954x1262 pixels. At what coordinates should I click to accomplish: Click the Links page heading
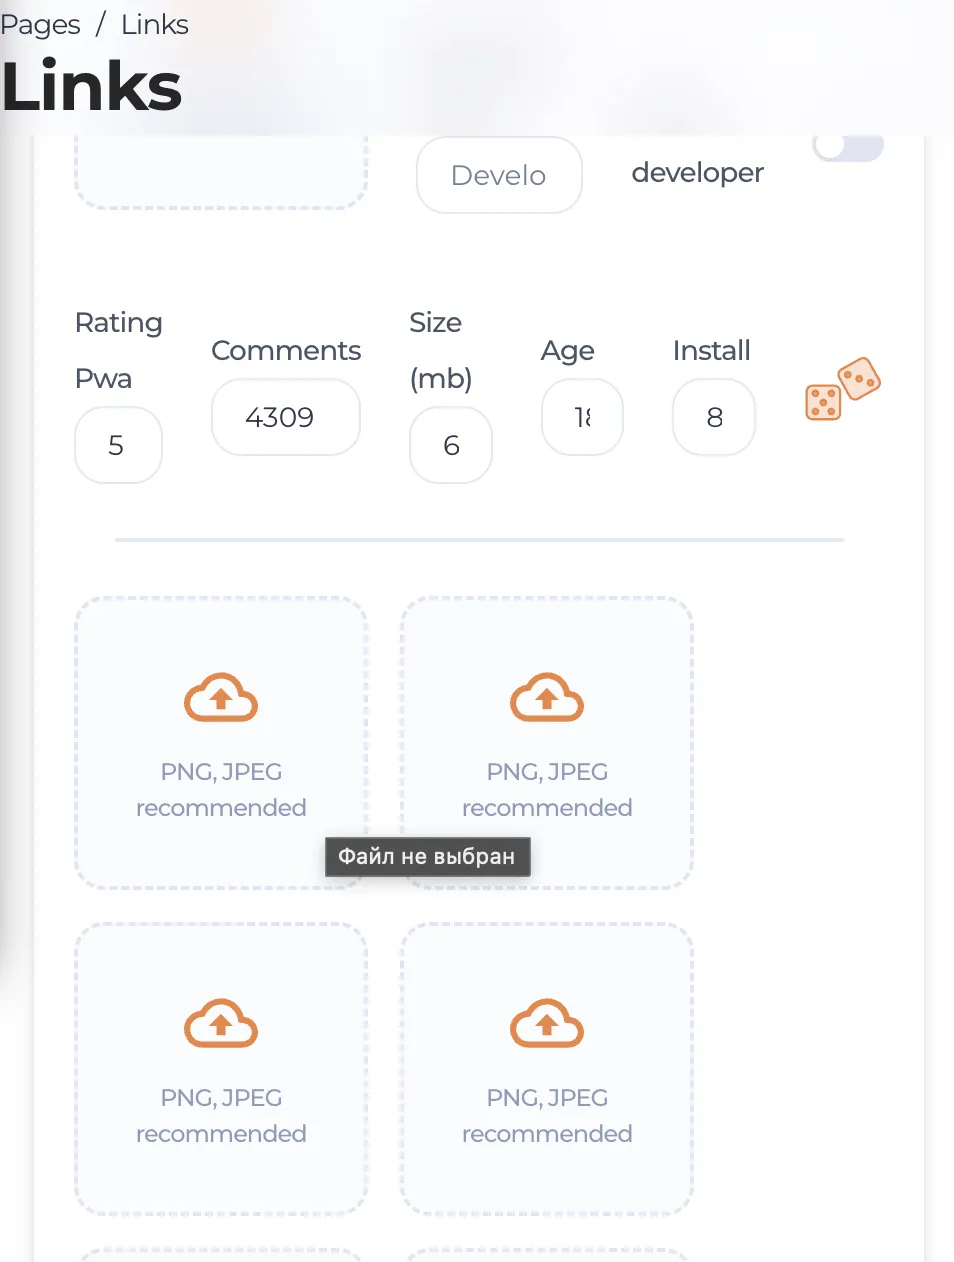[92, 87]
